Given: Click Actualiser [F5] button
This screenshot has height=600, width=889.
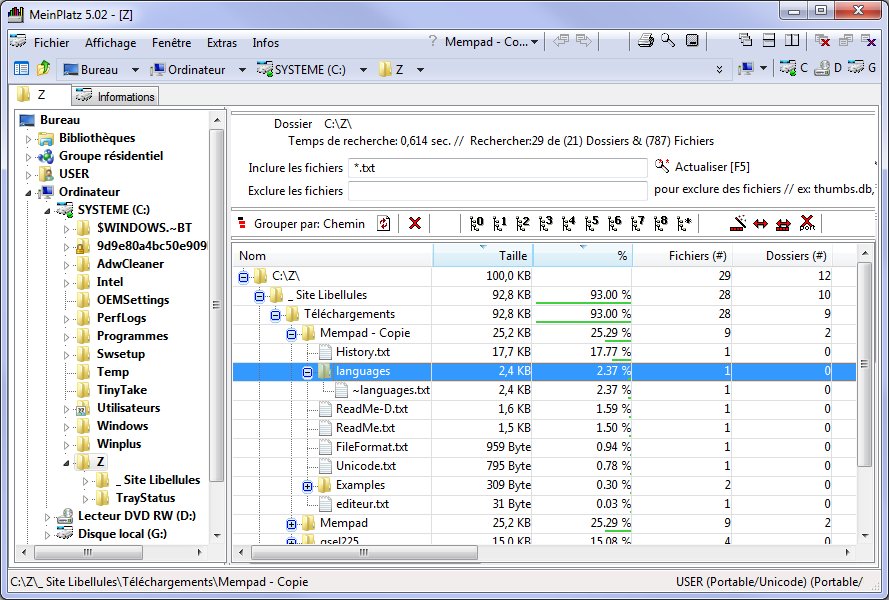Looking at the screenshot, I should 702,167.
